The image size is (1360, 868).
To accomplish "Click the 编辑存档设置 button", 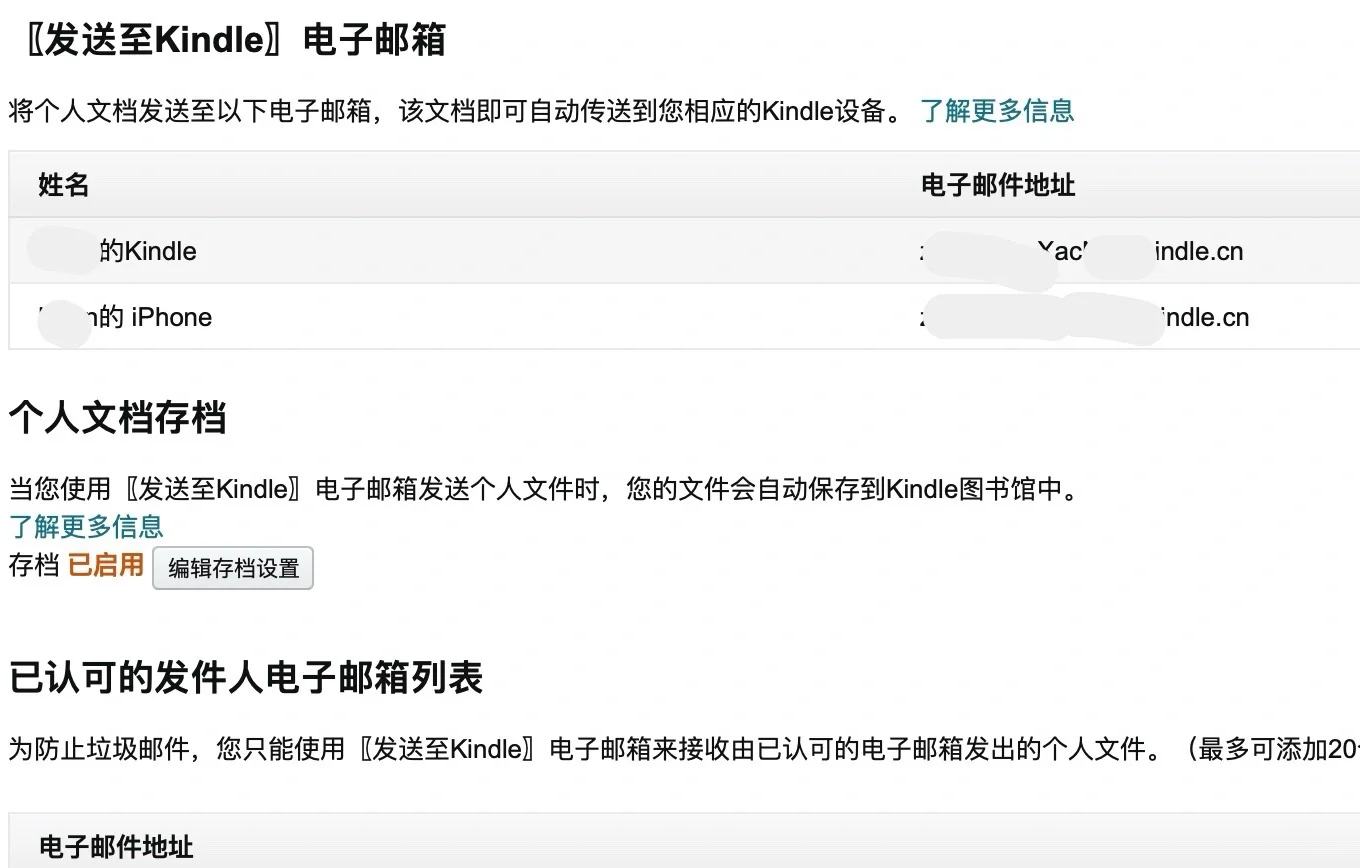I will coord(233,568).
